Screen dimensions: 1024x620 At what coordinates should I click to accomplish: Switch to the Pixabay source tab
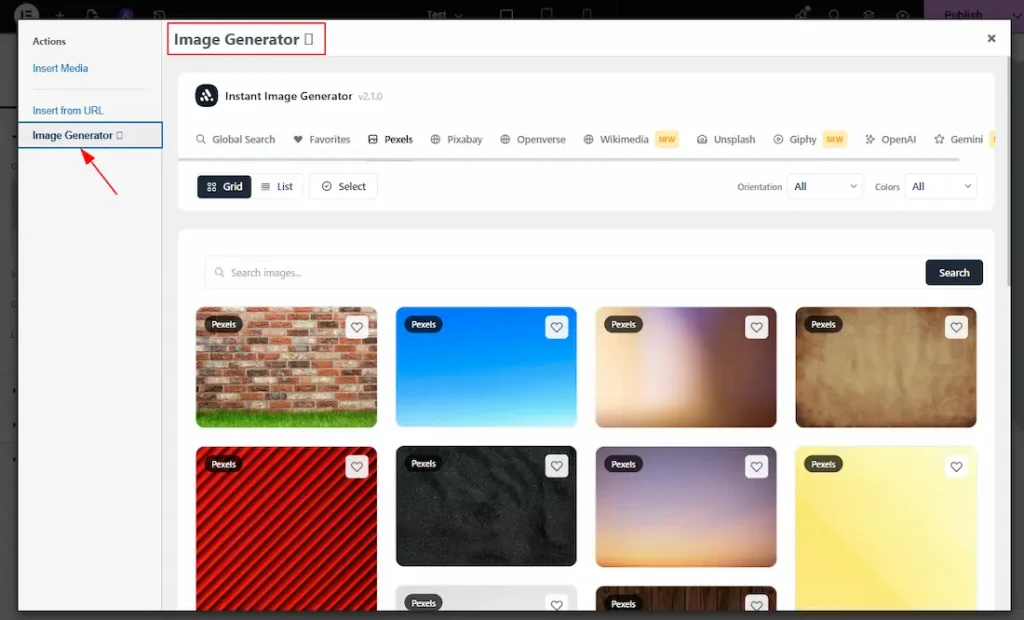[456, 139]
